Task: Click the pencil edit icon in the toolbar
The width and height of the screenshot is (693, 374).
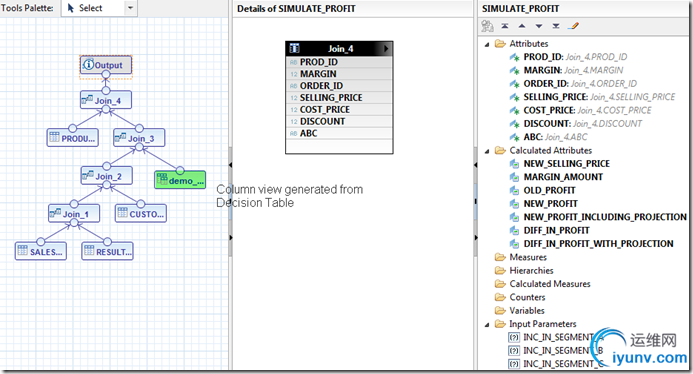Action: coord(574,26)
